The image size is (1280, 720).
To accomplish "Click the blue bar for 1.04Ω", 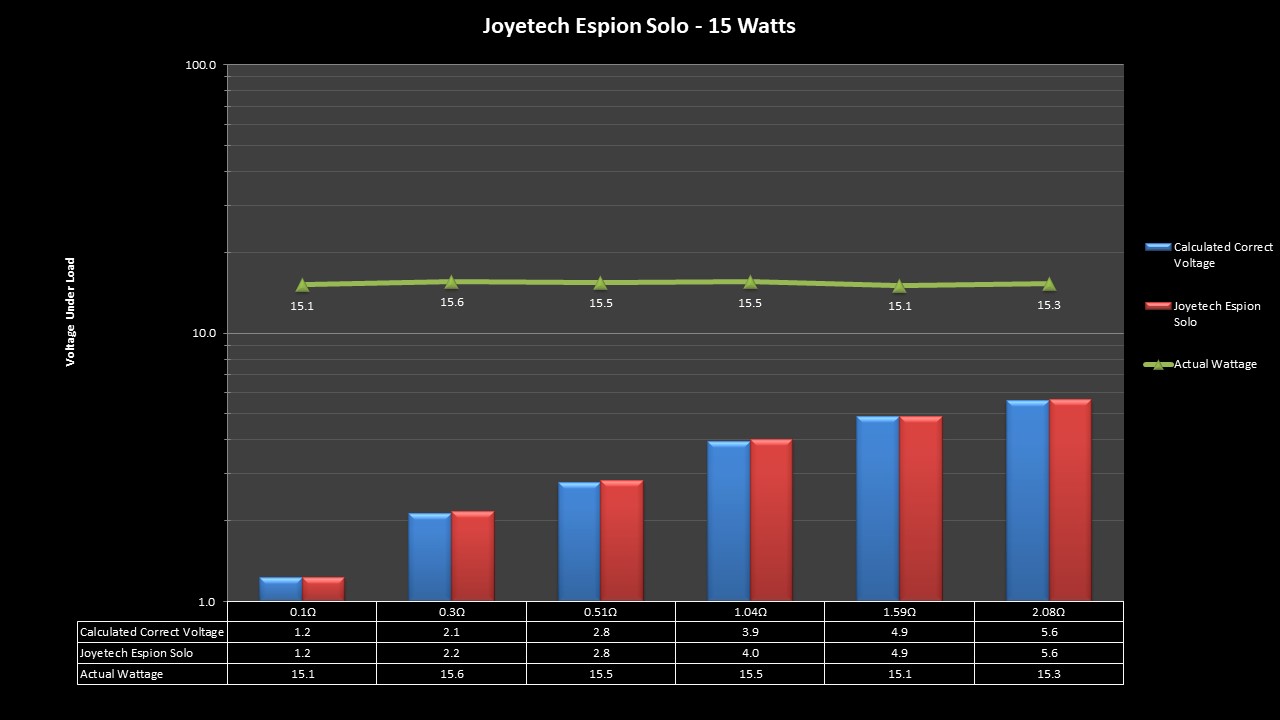I will click(x=728, y=521).
